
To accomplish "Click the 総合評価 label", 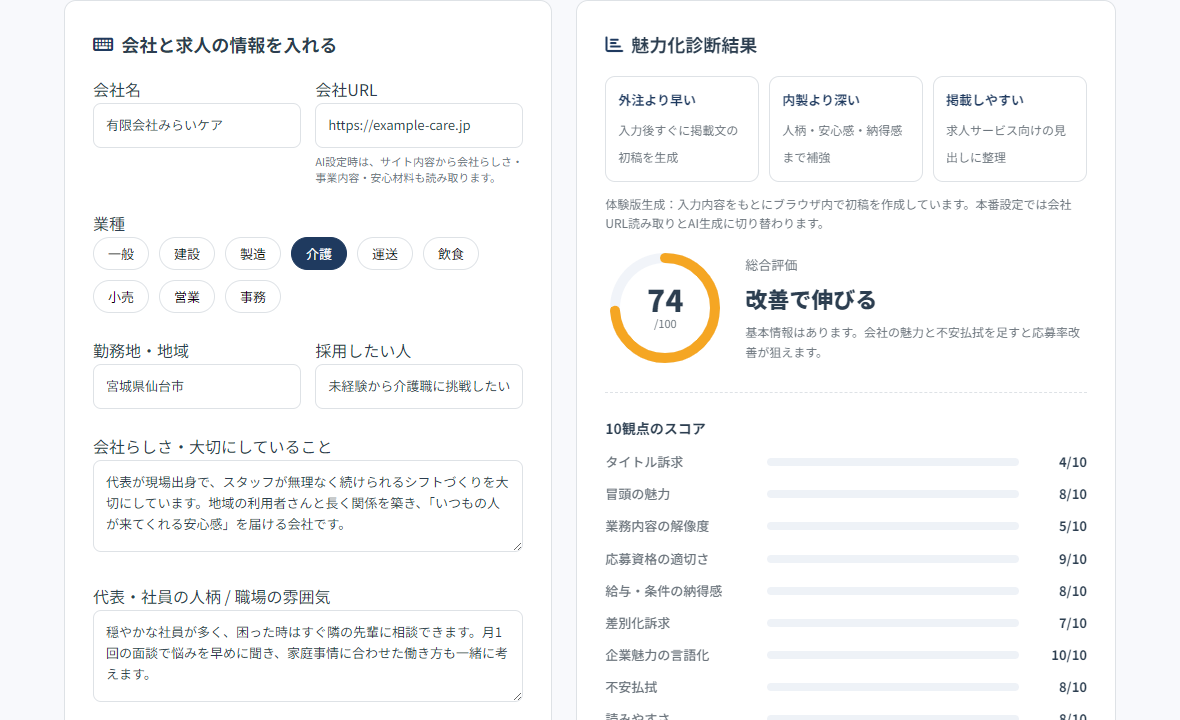I will coord(771,265).
